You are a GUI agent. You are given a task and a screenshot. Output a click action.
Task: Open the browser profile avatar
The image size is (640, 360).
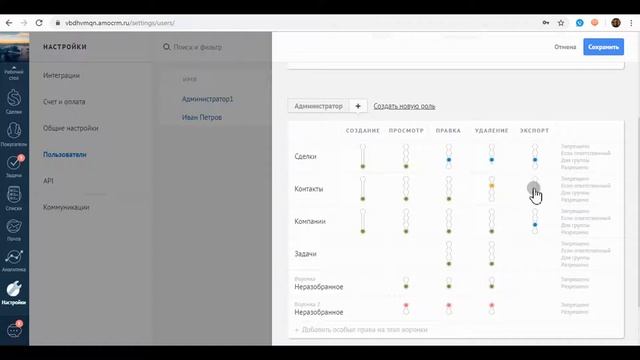616,23
